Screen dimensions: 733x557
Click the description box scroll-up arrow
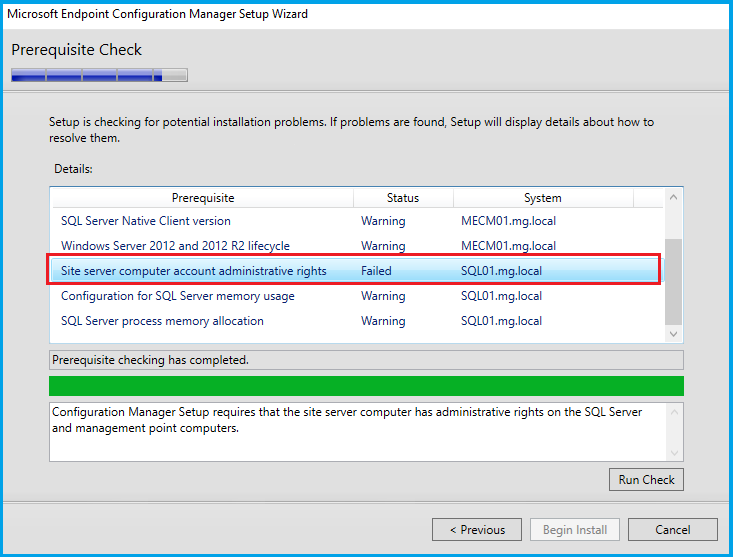pos(674,412)
